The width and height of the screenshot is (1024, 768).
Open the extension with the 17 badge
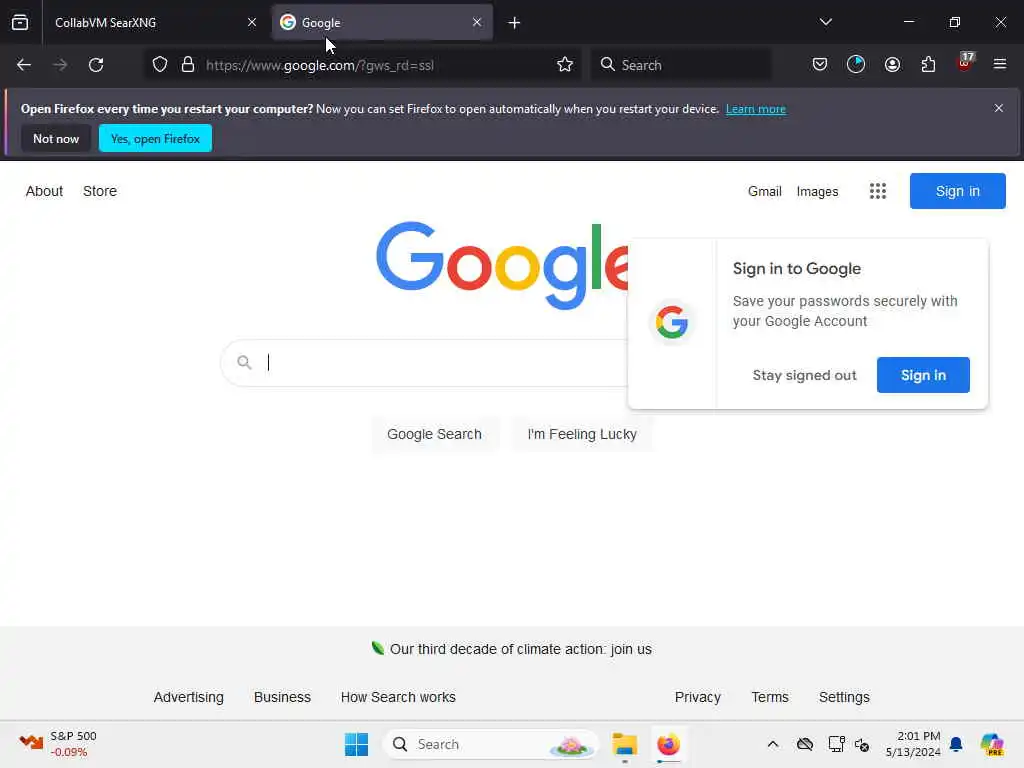coord(965,63)
